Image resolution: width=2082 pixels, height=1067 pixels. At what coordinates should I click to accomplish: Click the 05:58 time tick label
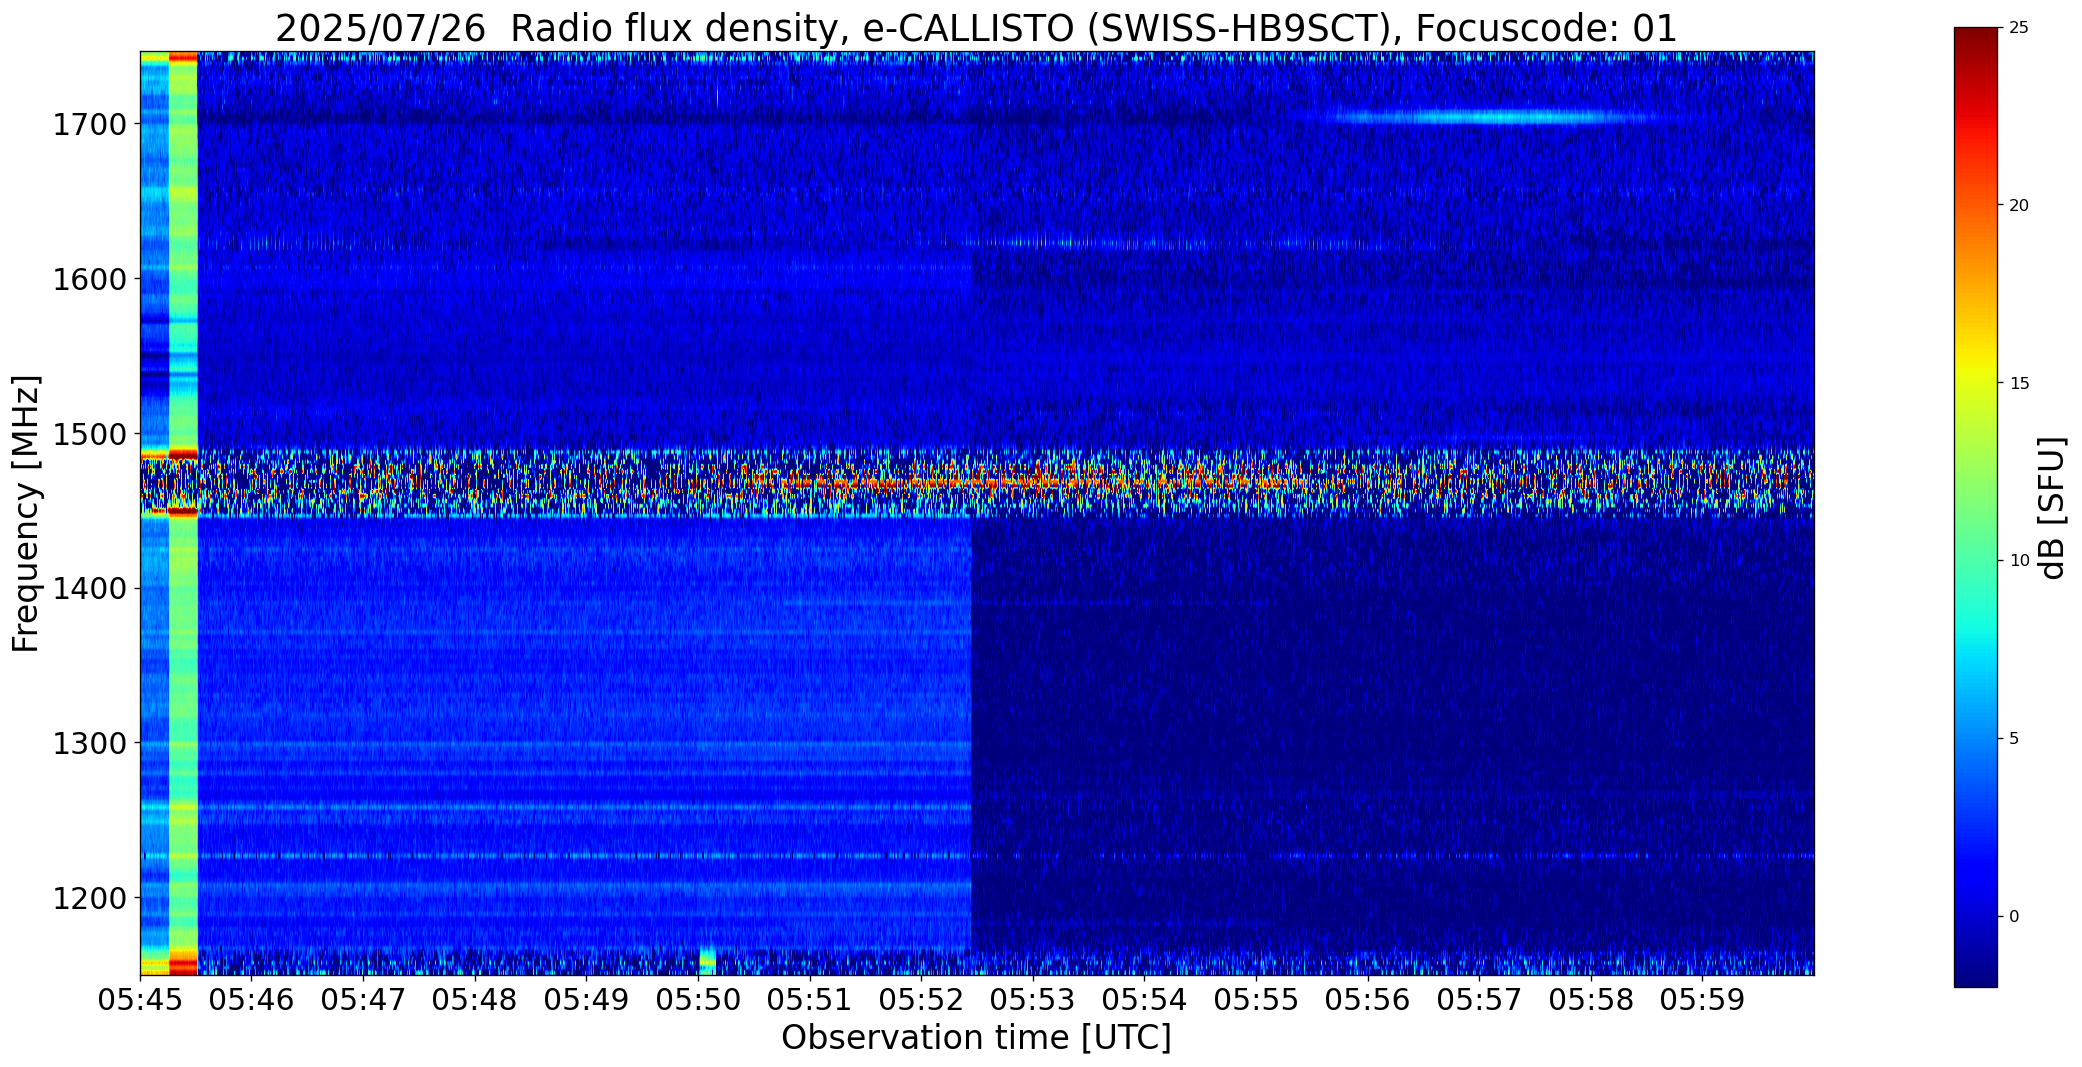point(1591,1000)
